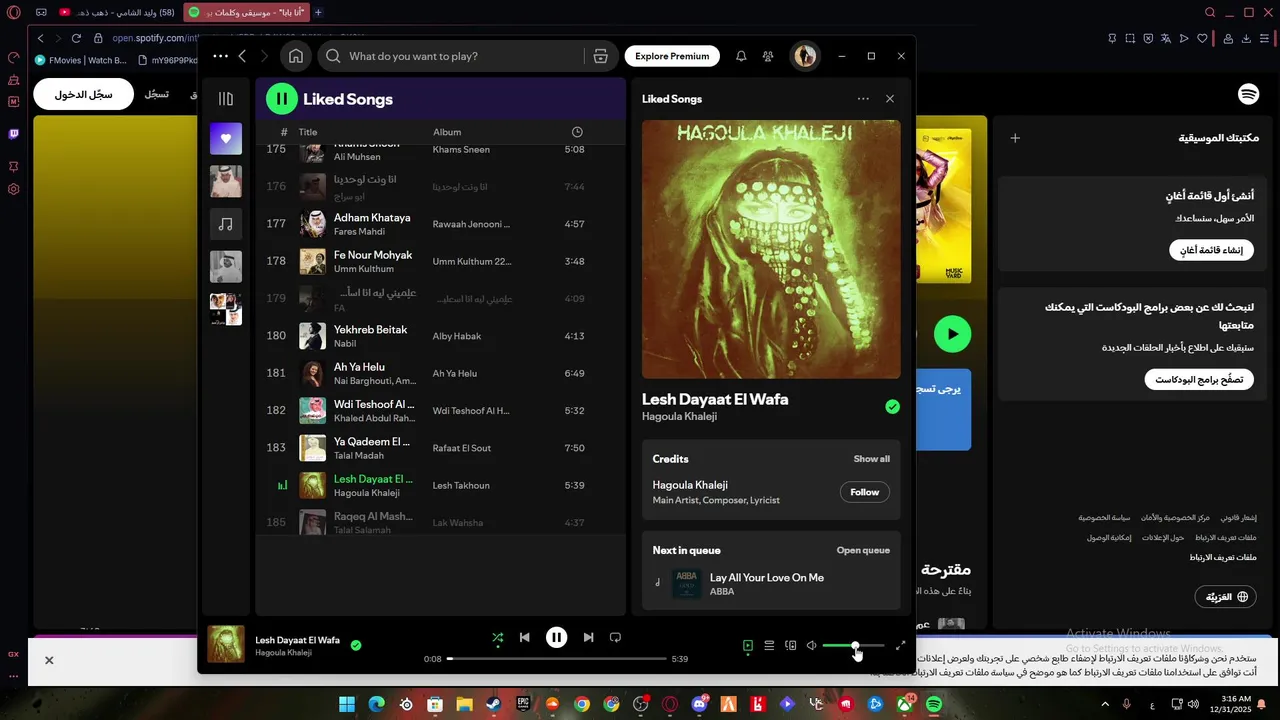Switch to full screen player
Viewport: 1280px width, 720px height.
click(x=900, y=646)
